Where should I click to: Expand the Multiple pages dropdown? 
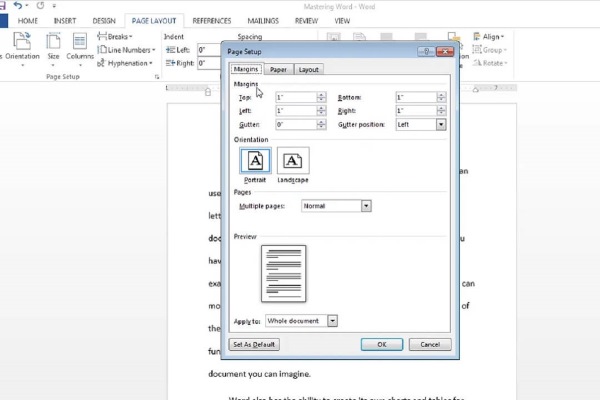coord(366,206)
